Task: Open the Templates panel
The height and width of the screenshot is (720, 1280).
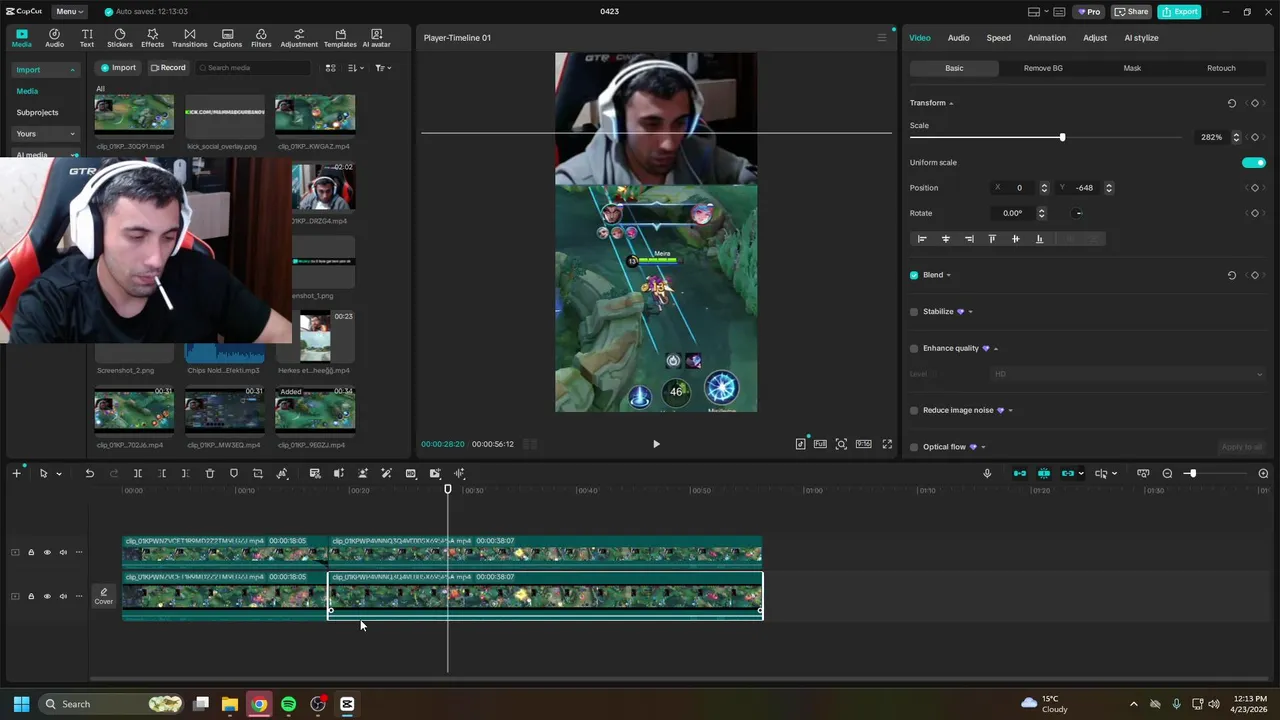Action: click(x=340, y=38)
